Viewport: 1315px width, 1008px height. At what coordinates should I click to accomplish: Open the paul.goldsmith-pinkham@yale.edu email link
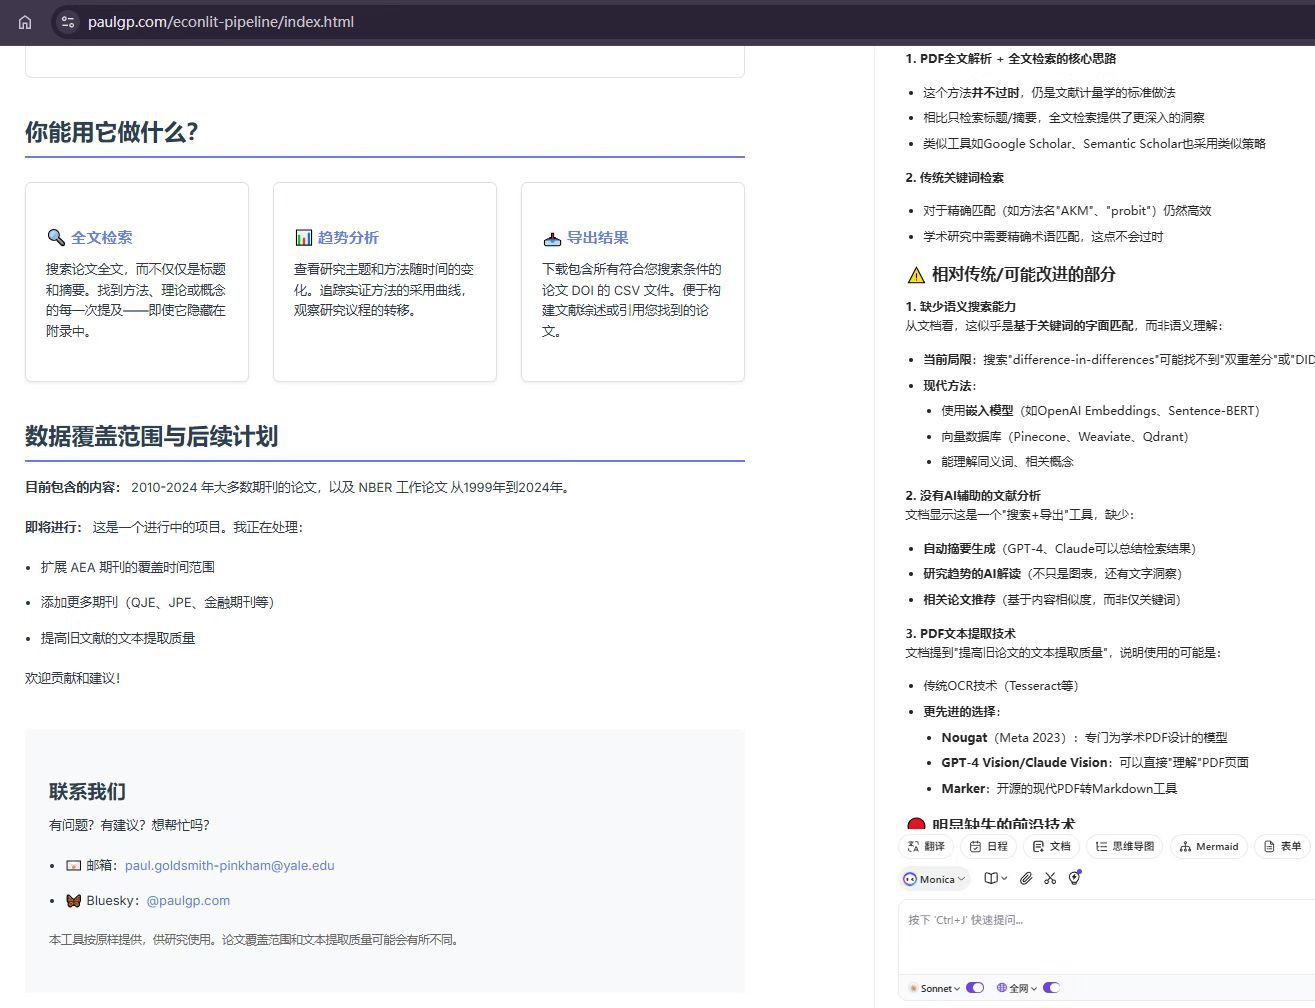click(x=229, y=866)
